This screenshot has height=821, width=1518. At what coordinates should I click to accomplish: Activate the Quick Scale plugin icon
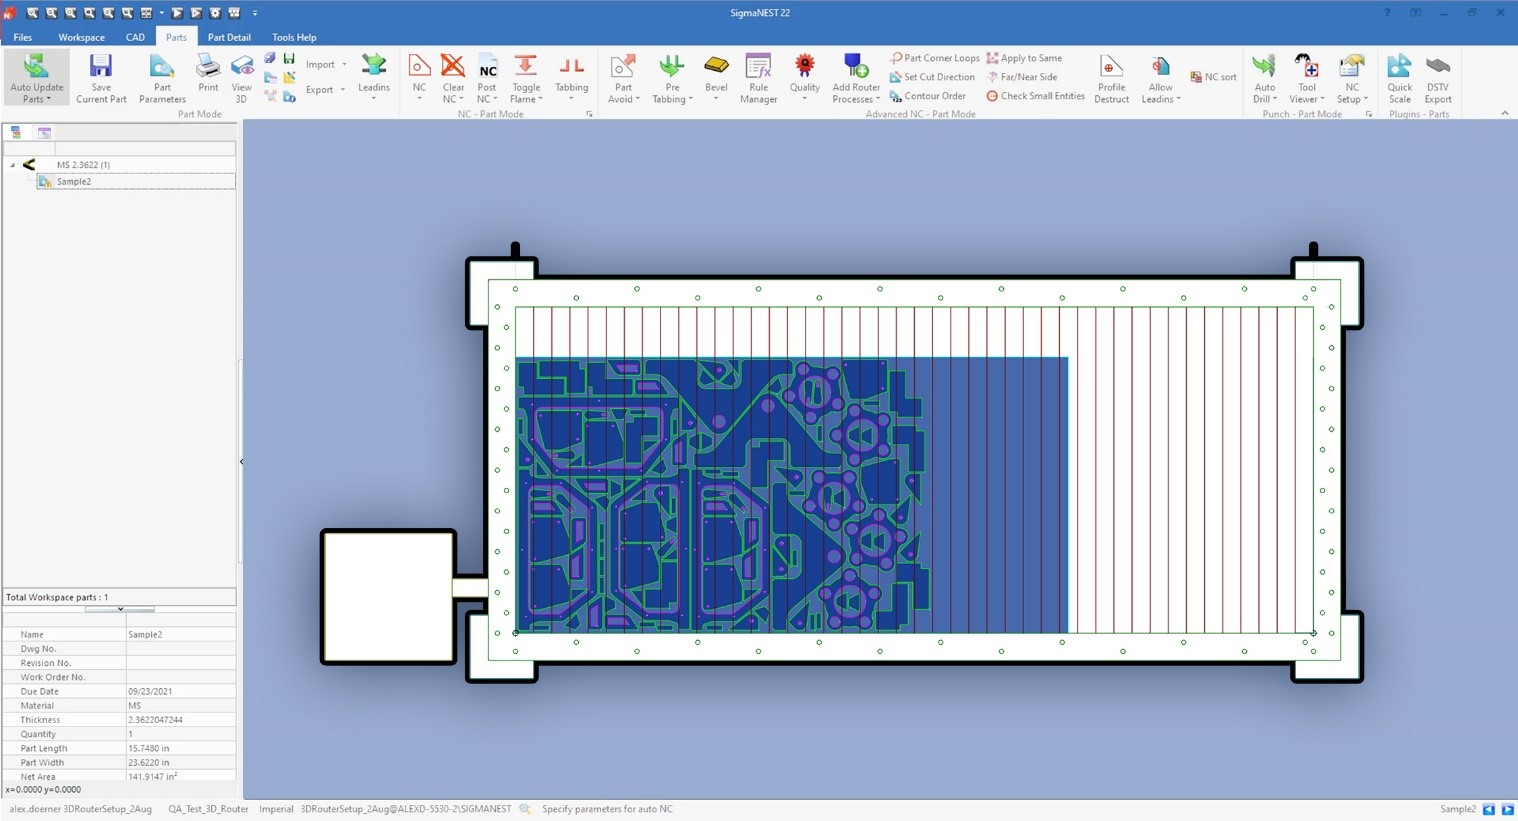1399,78
